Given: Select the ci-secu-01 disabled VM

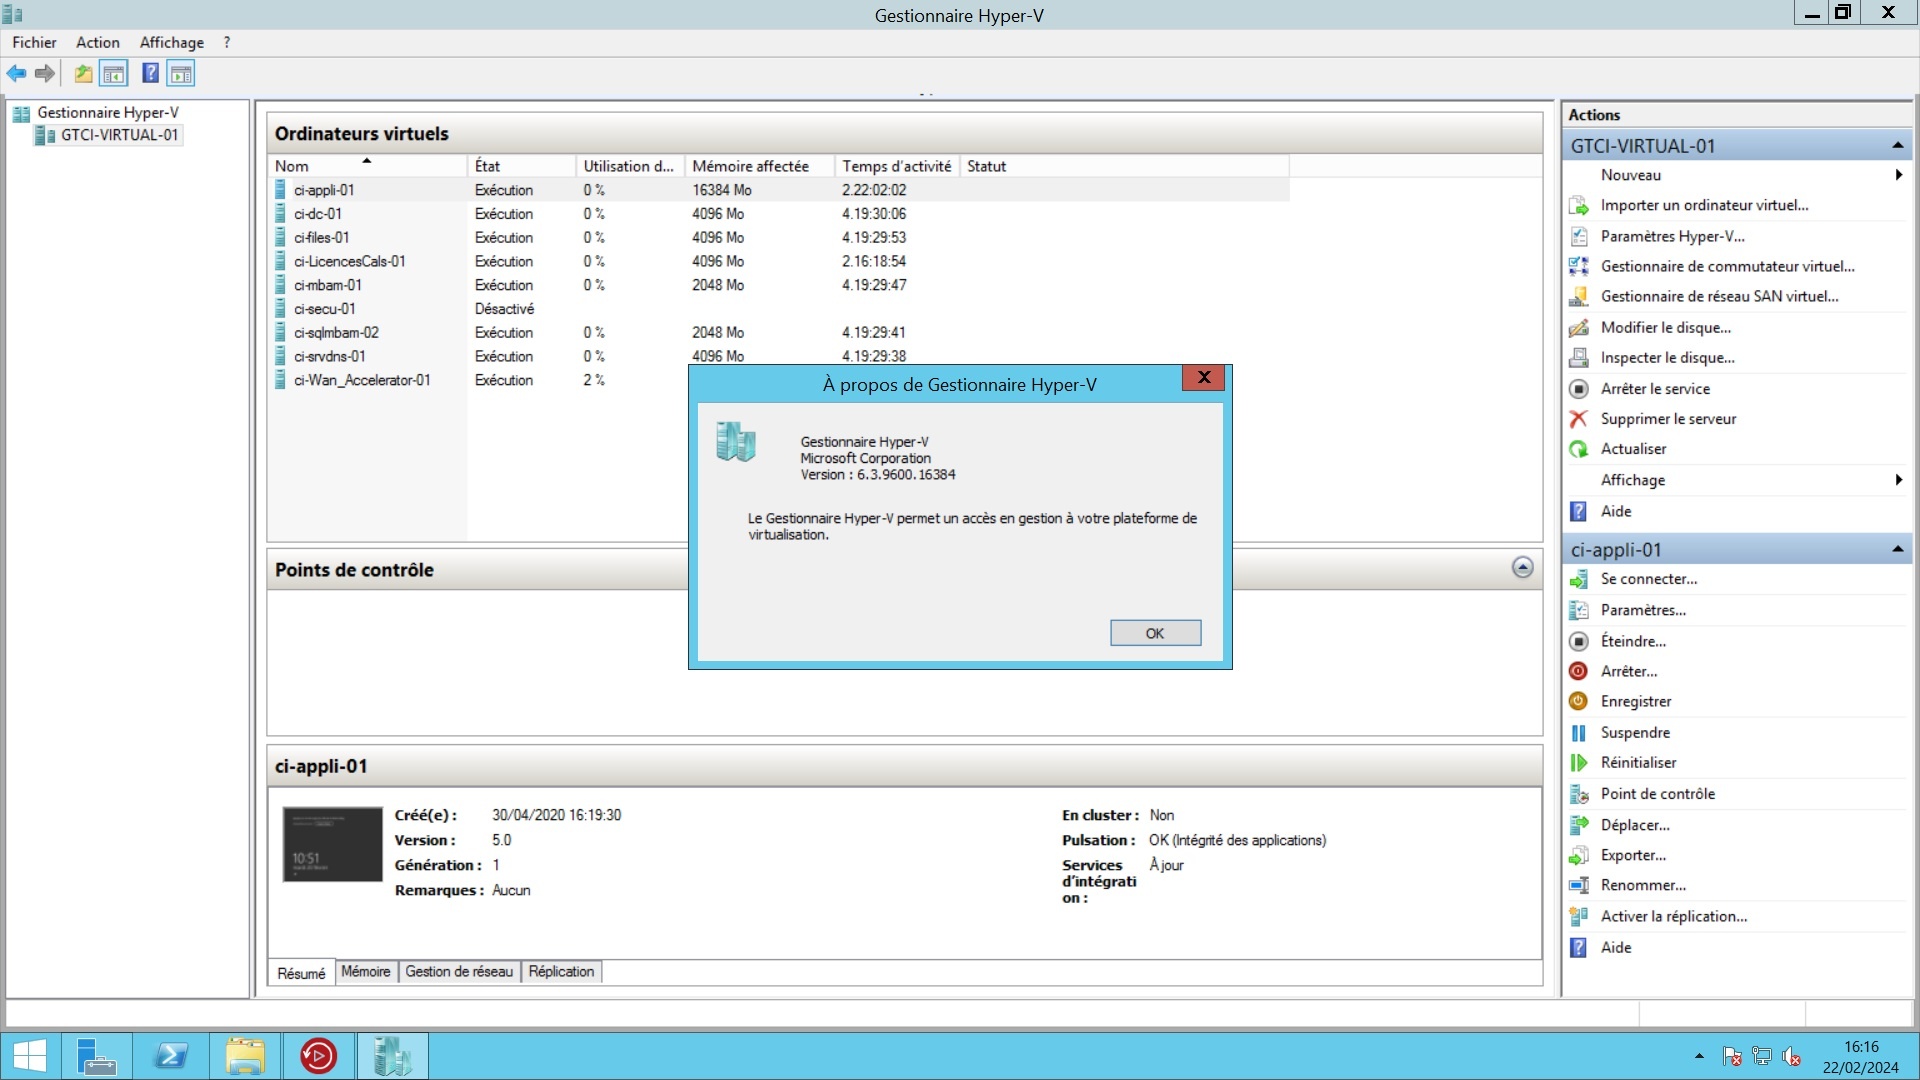Looking at the screenshot, I should (779, 309).
